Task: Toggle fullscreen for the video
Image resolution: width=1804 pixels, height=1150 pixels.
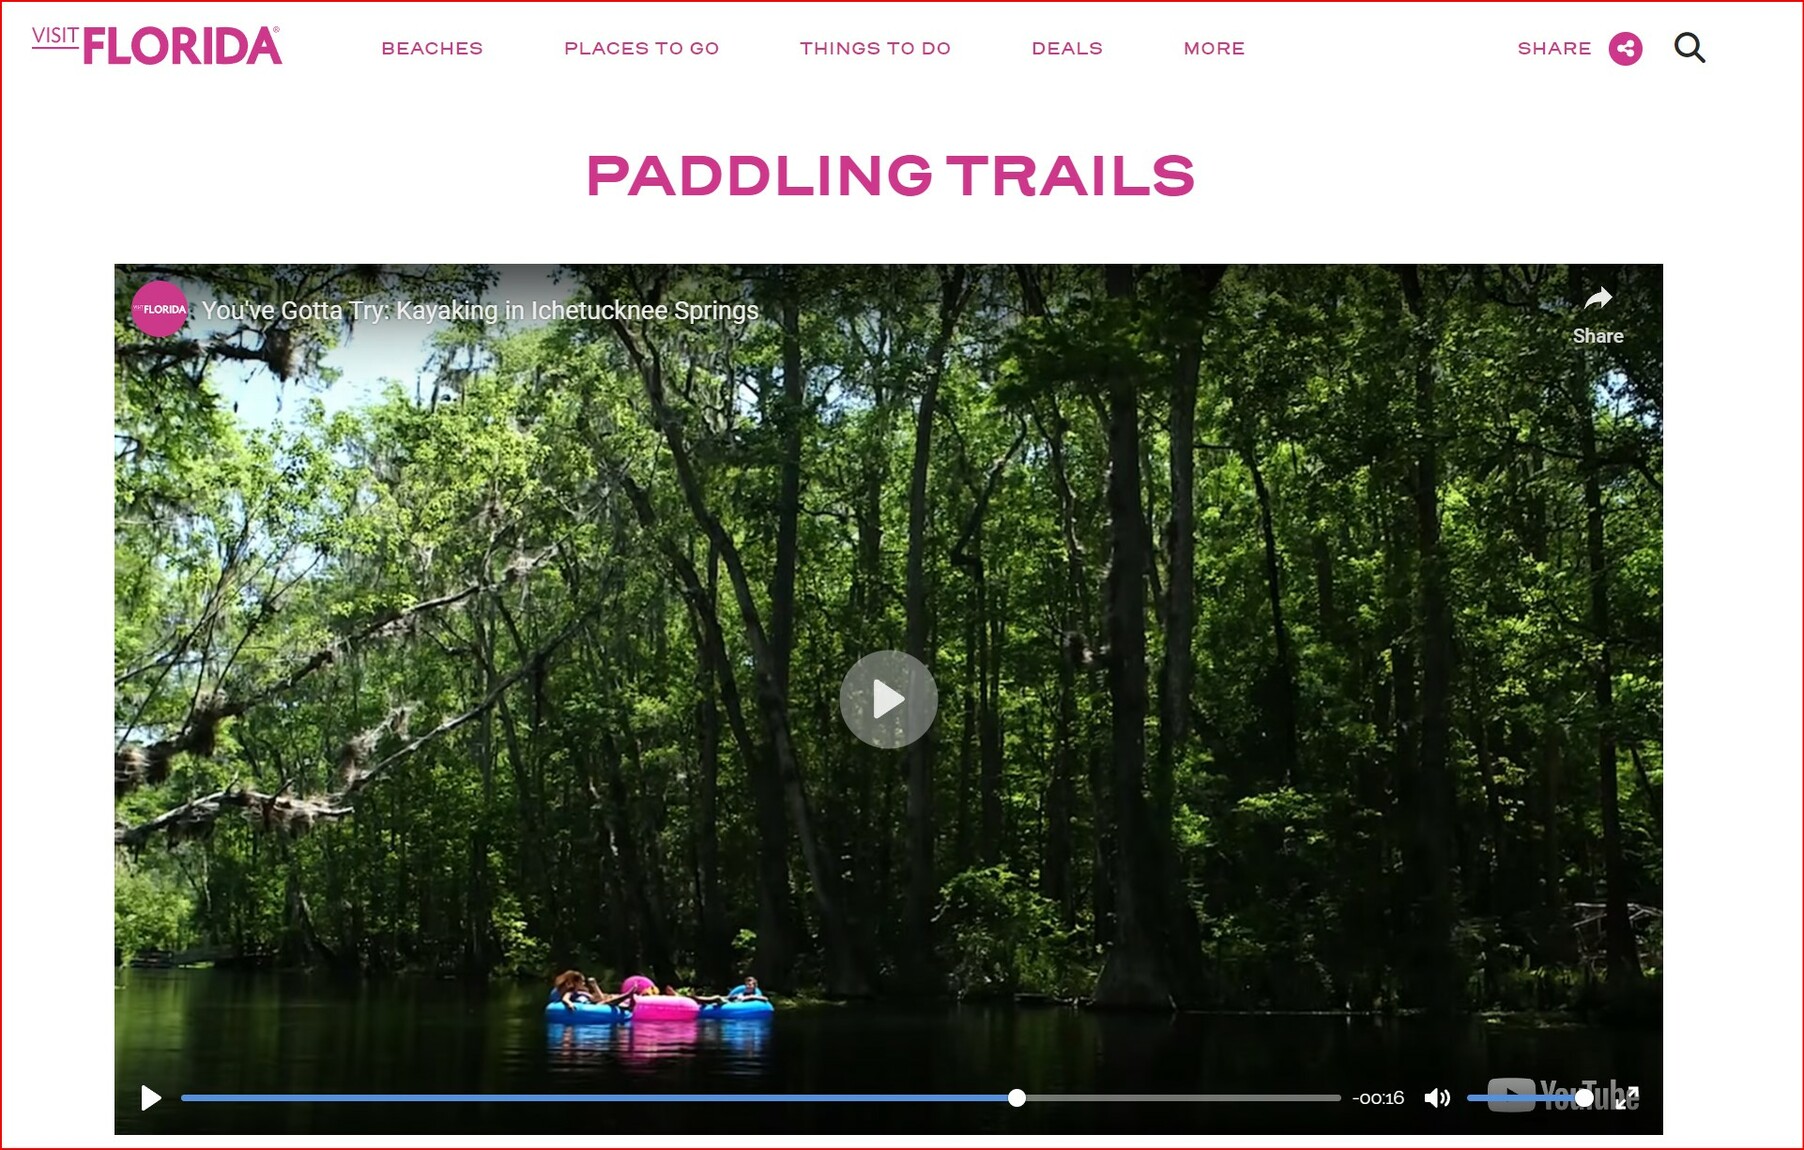Action: tap(1628, 1098)
